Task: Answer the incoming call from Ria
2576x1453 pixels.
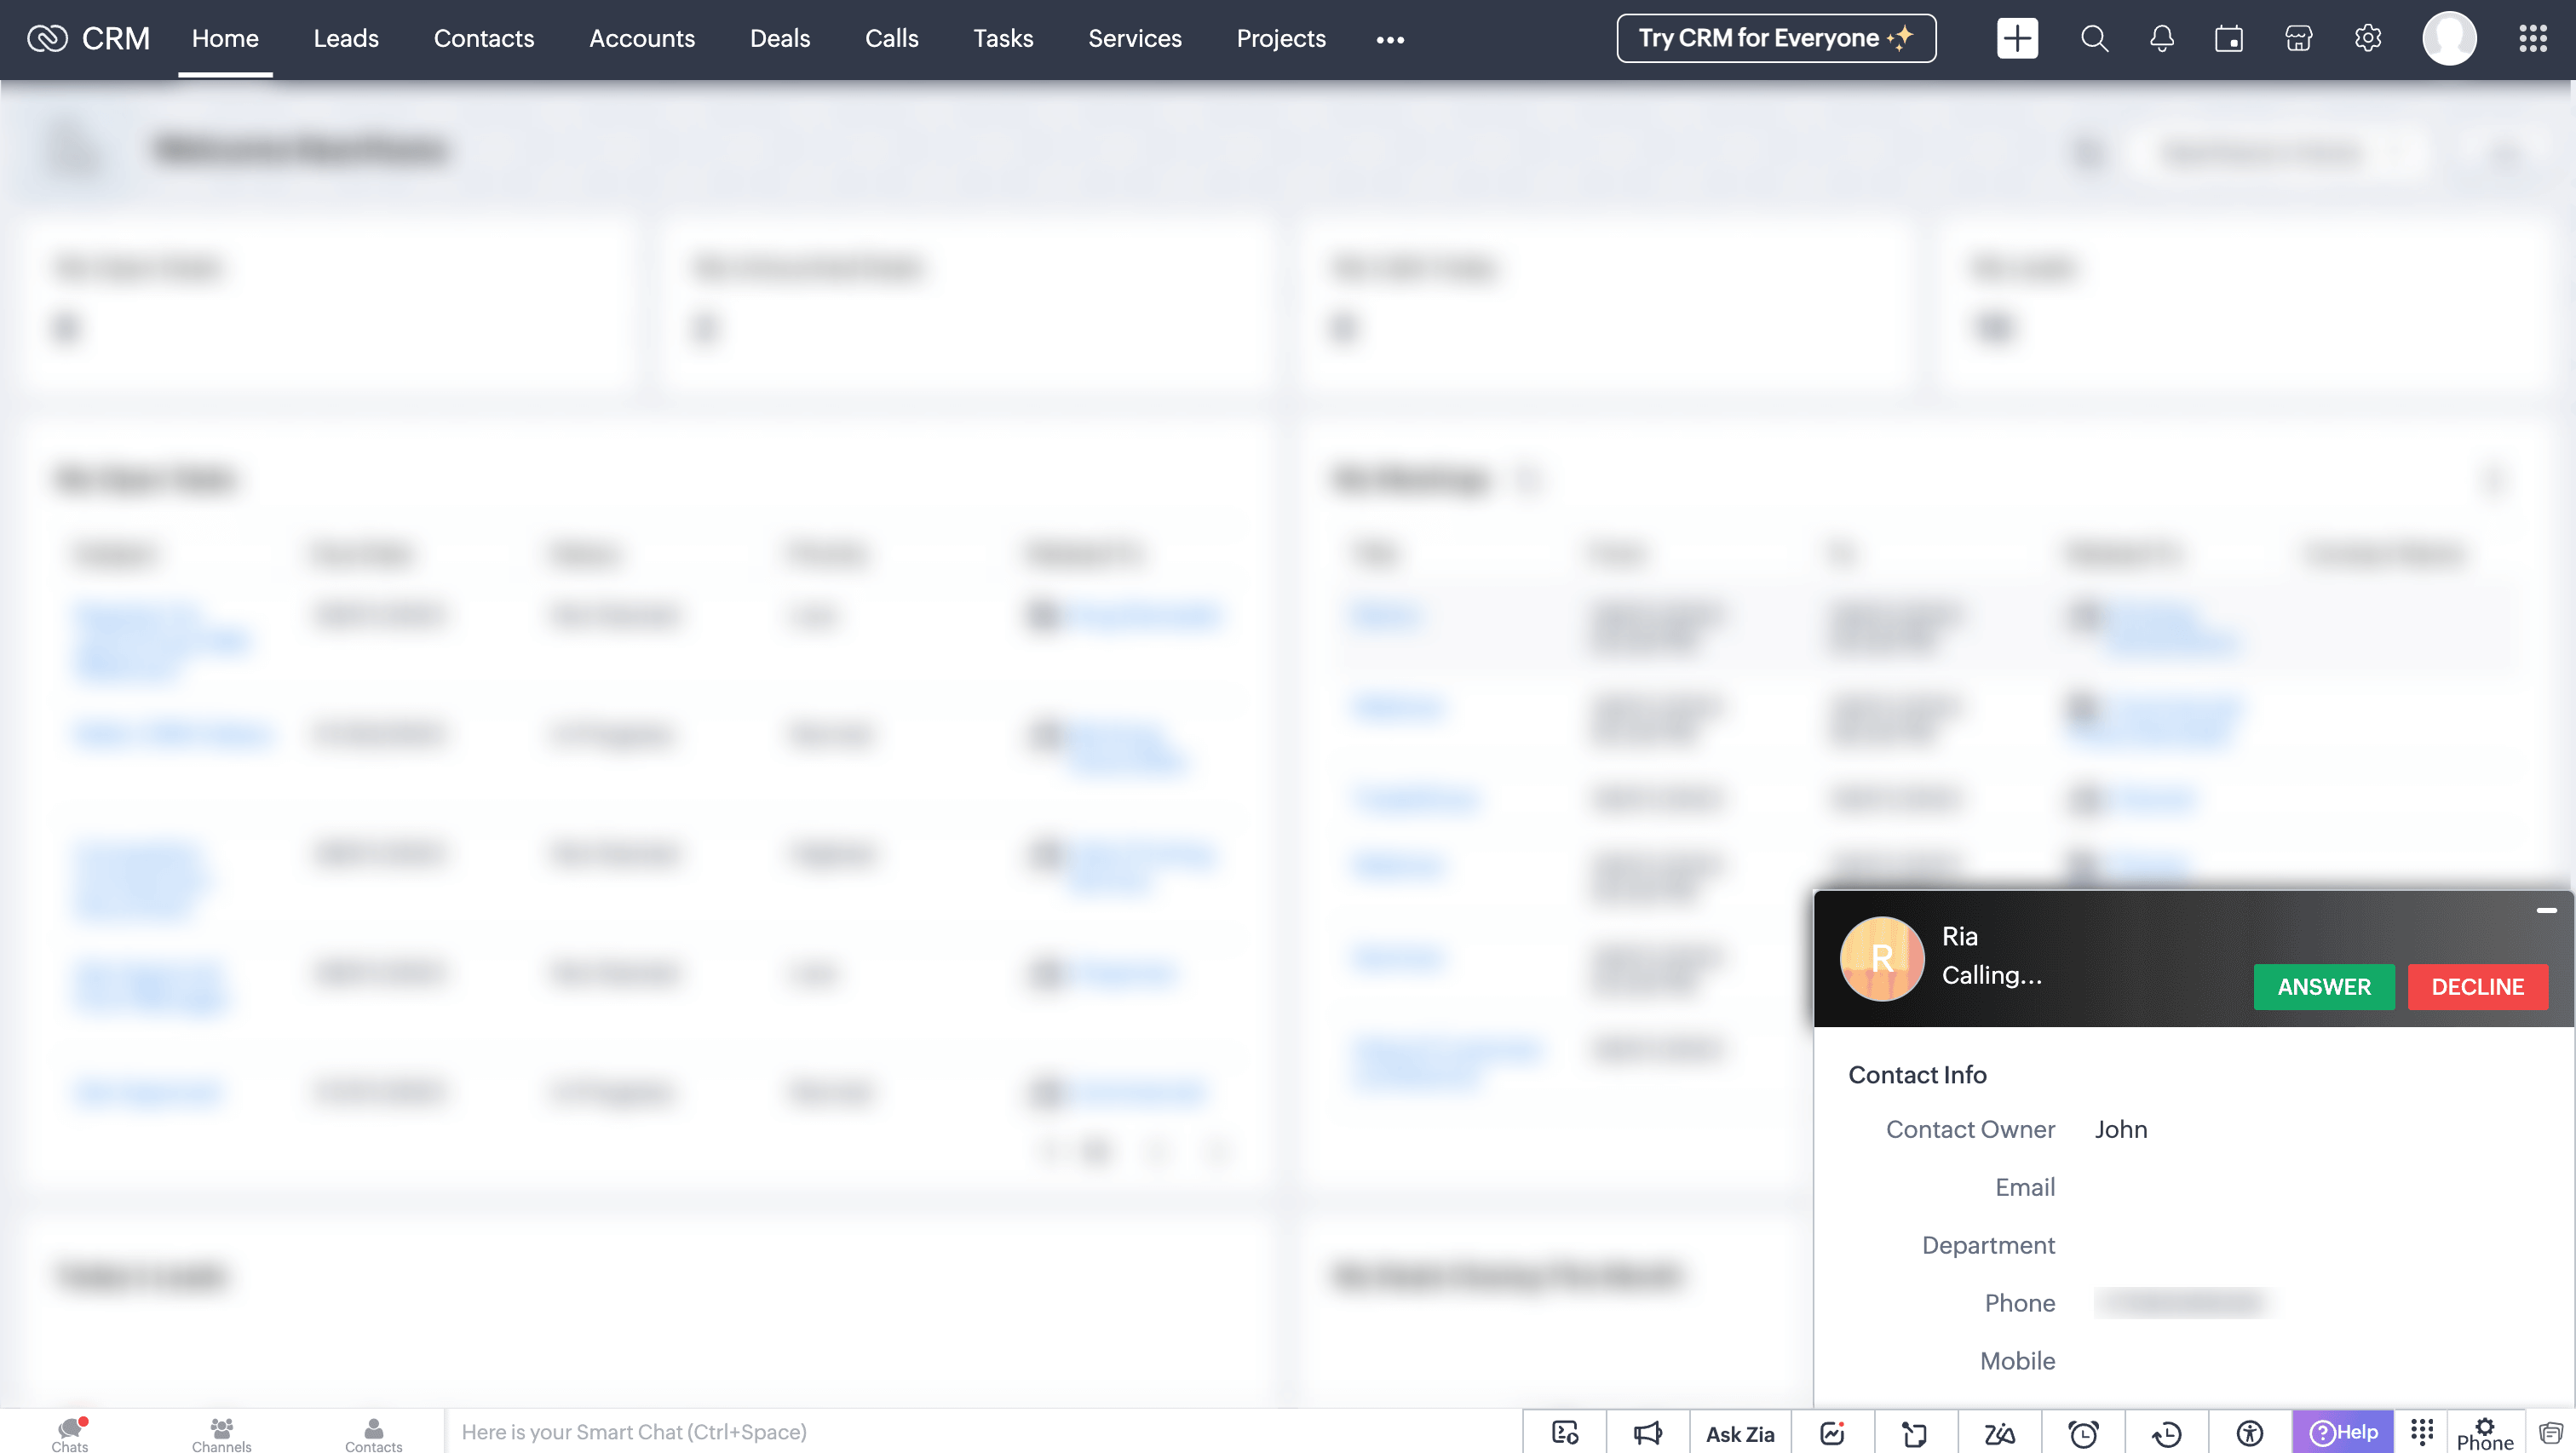Action: [2323, 986]
